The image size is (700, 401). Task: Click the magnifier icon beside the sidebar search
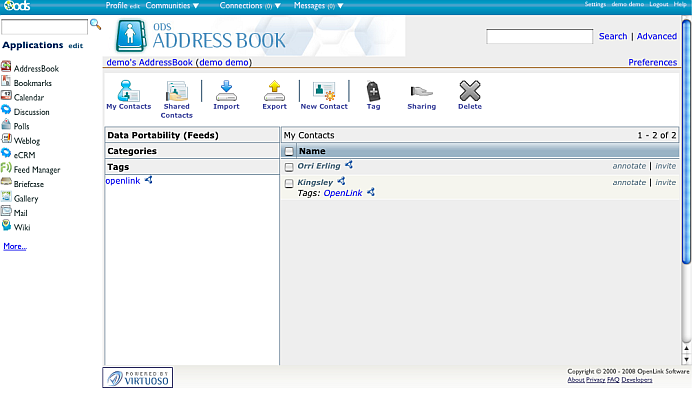click(96, 24)
